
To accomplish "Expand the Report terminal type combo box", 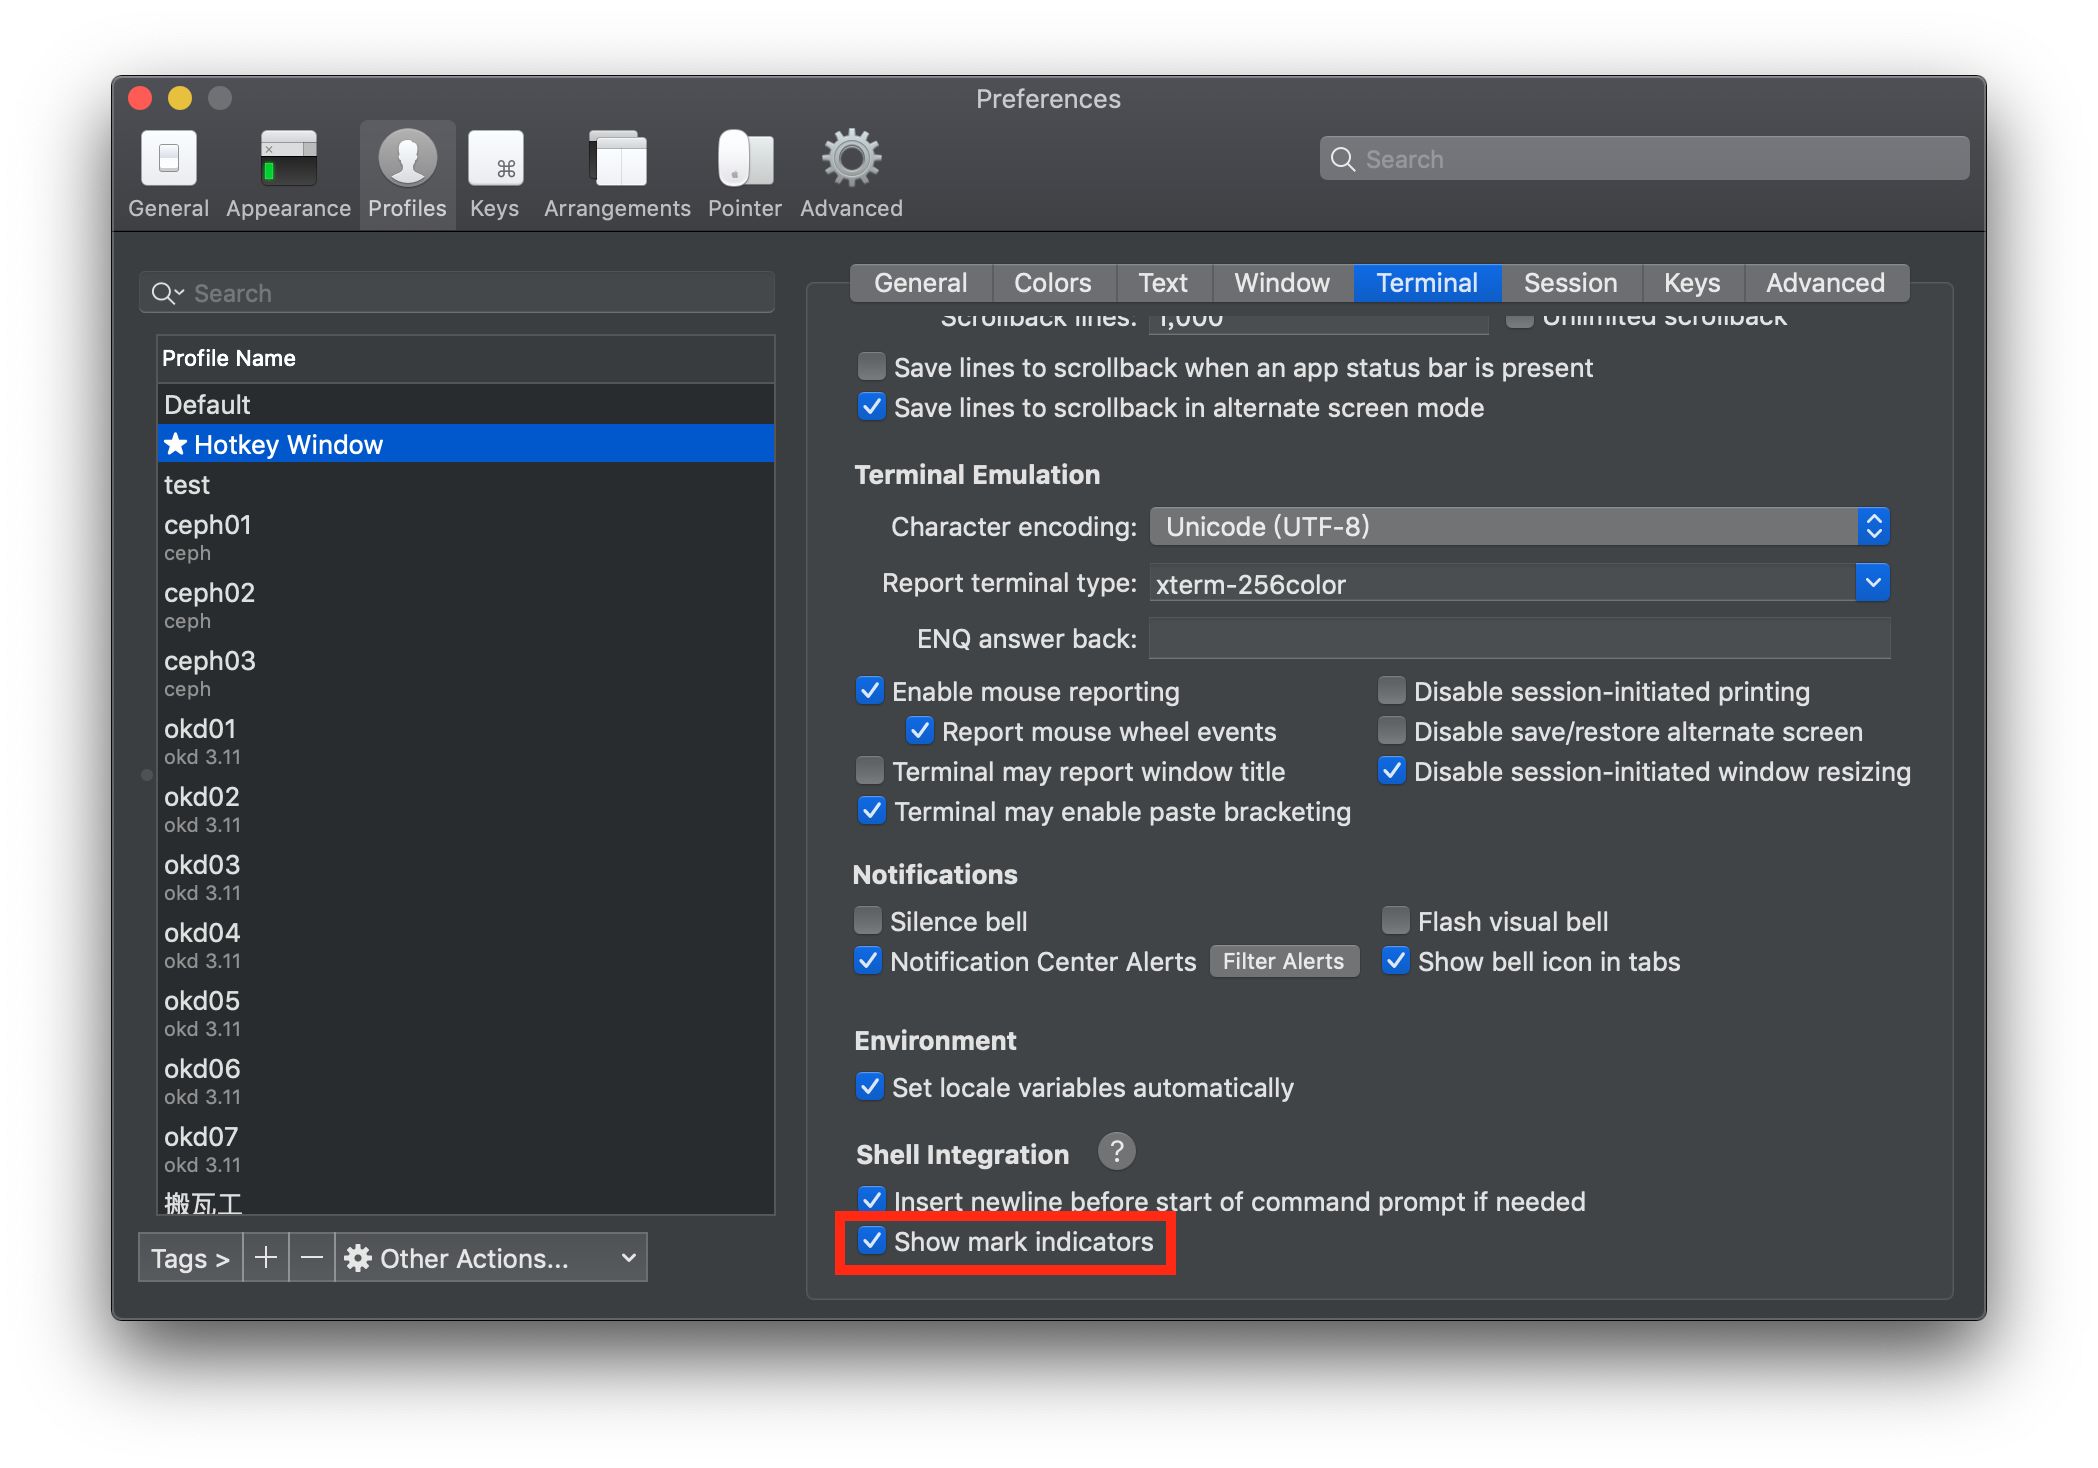I will [x=1873, y=583].
